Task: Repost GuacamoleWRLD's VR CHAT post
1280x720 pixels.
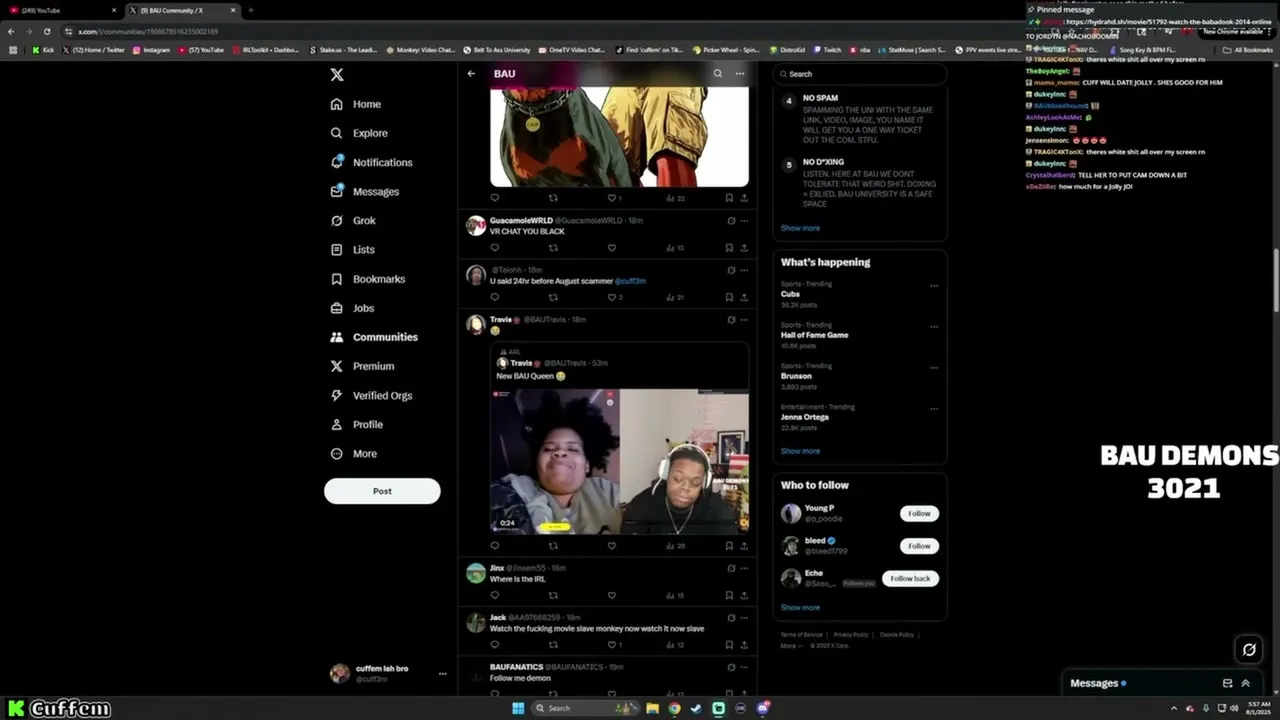Action: coord(553,247)
